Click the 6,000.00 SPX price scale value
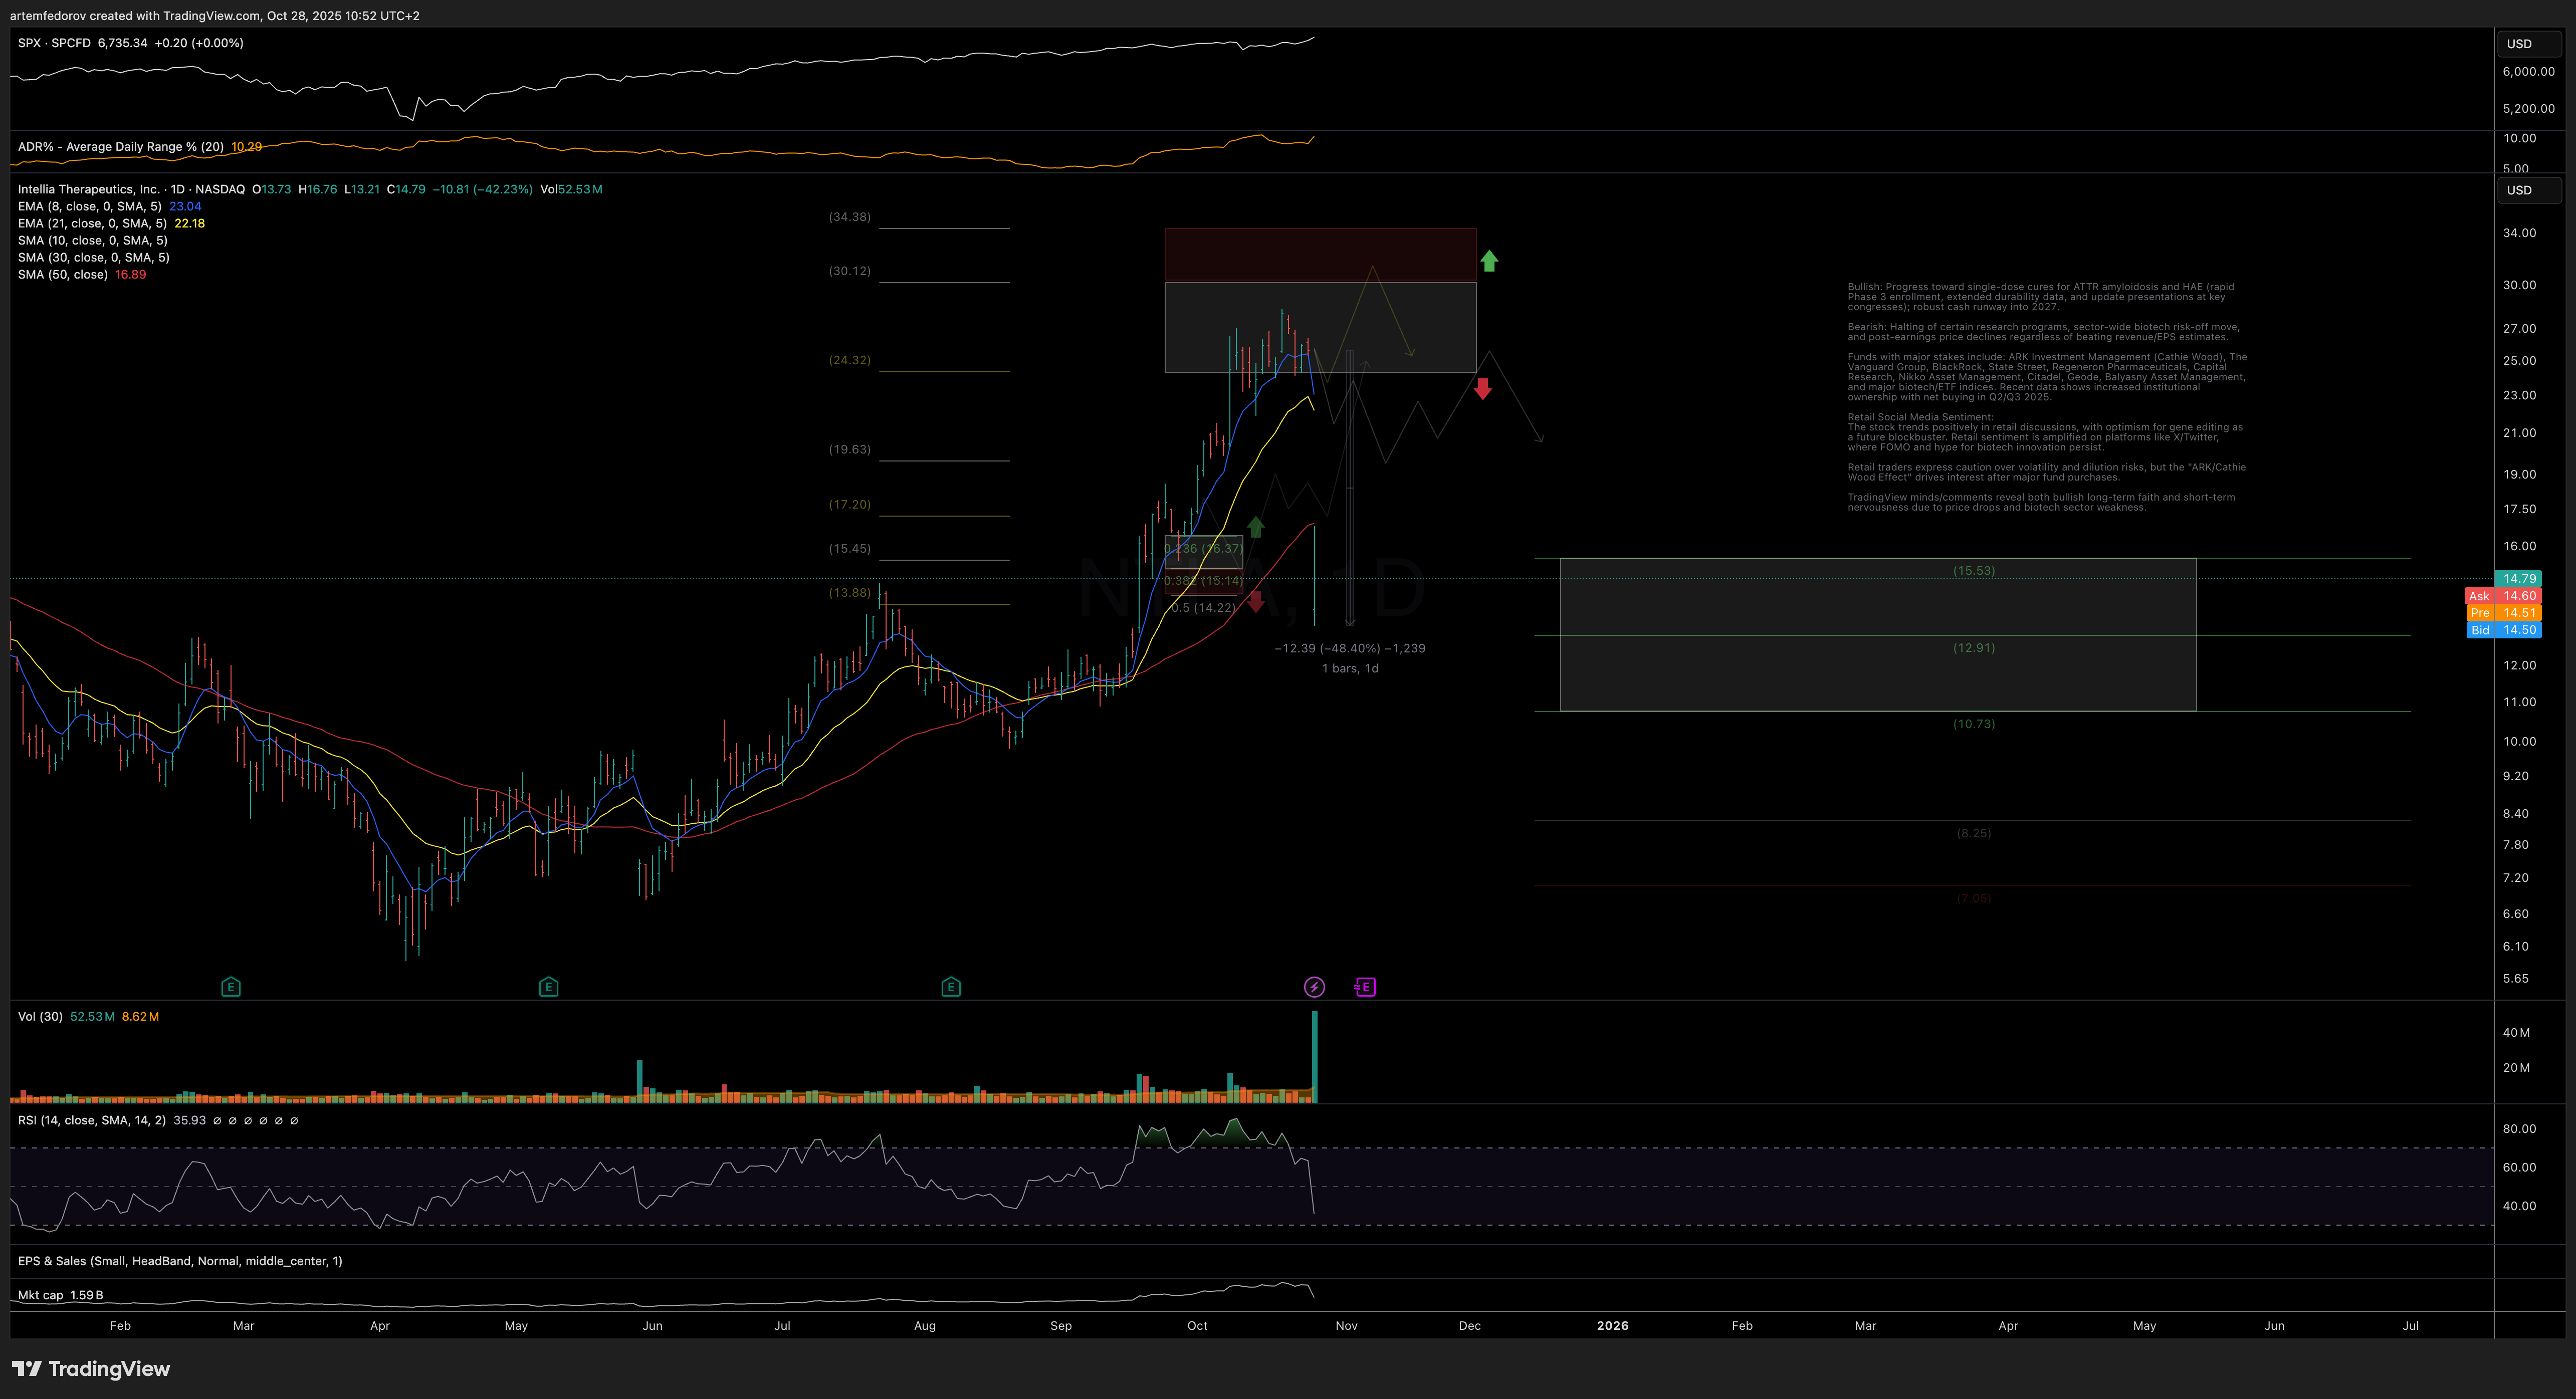 click(x=2528, y=71)
